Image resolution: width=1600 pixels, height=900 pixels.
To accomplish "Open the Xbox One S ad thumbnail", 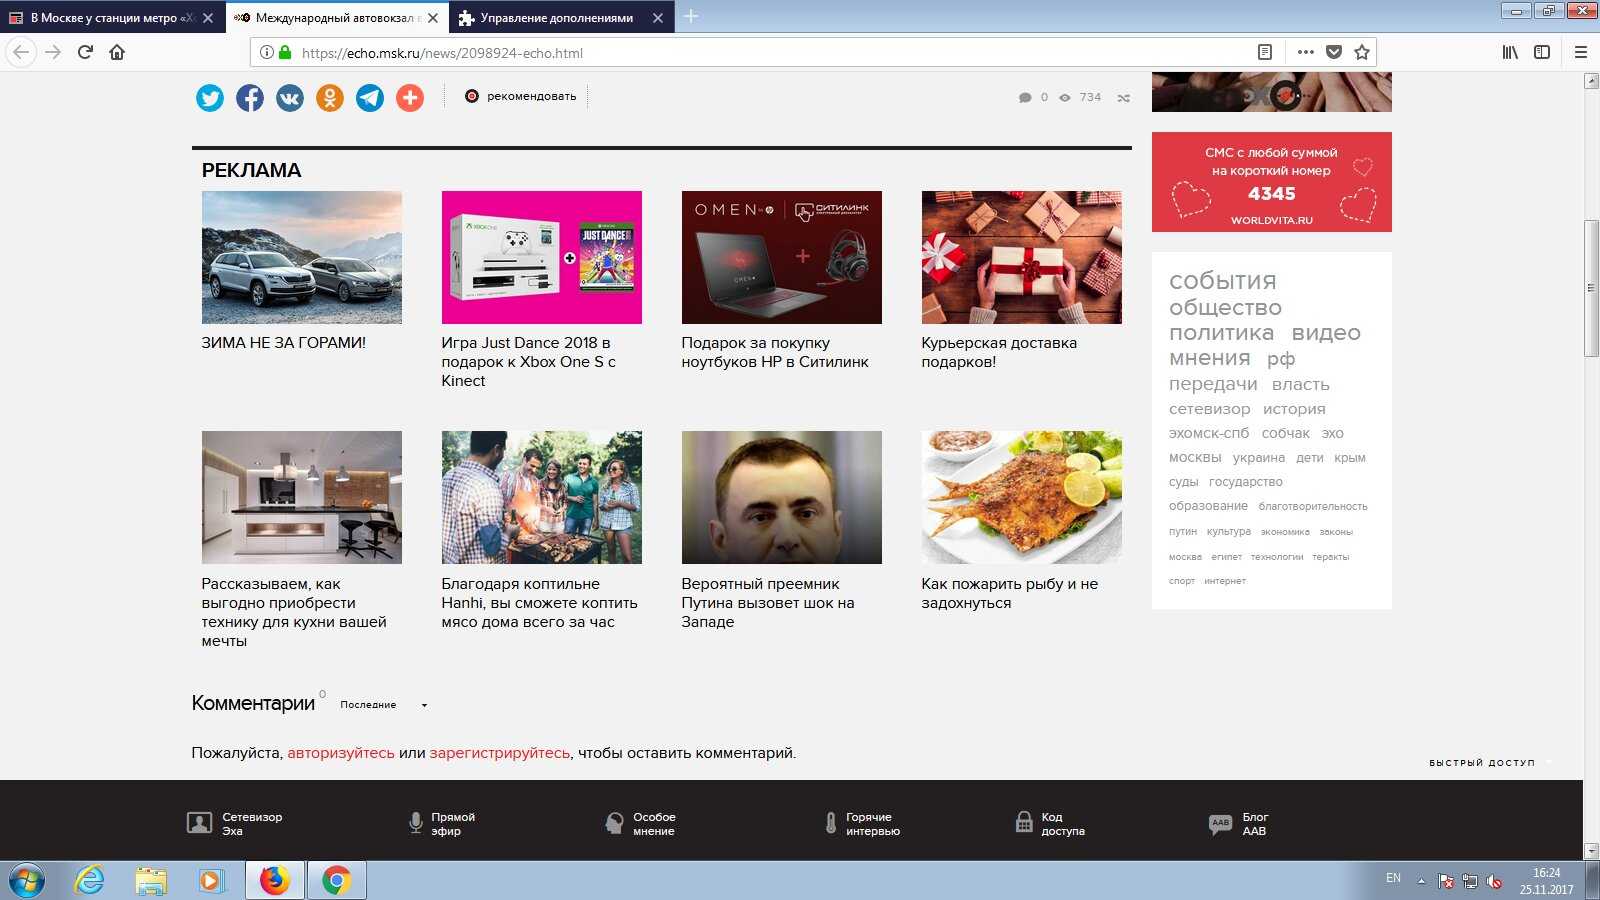I will coord(541,257).
